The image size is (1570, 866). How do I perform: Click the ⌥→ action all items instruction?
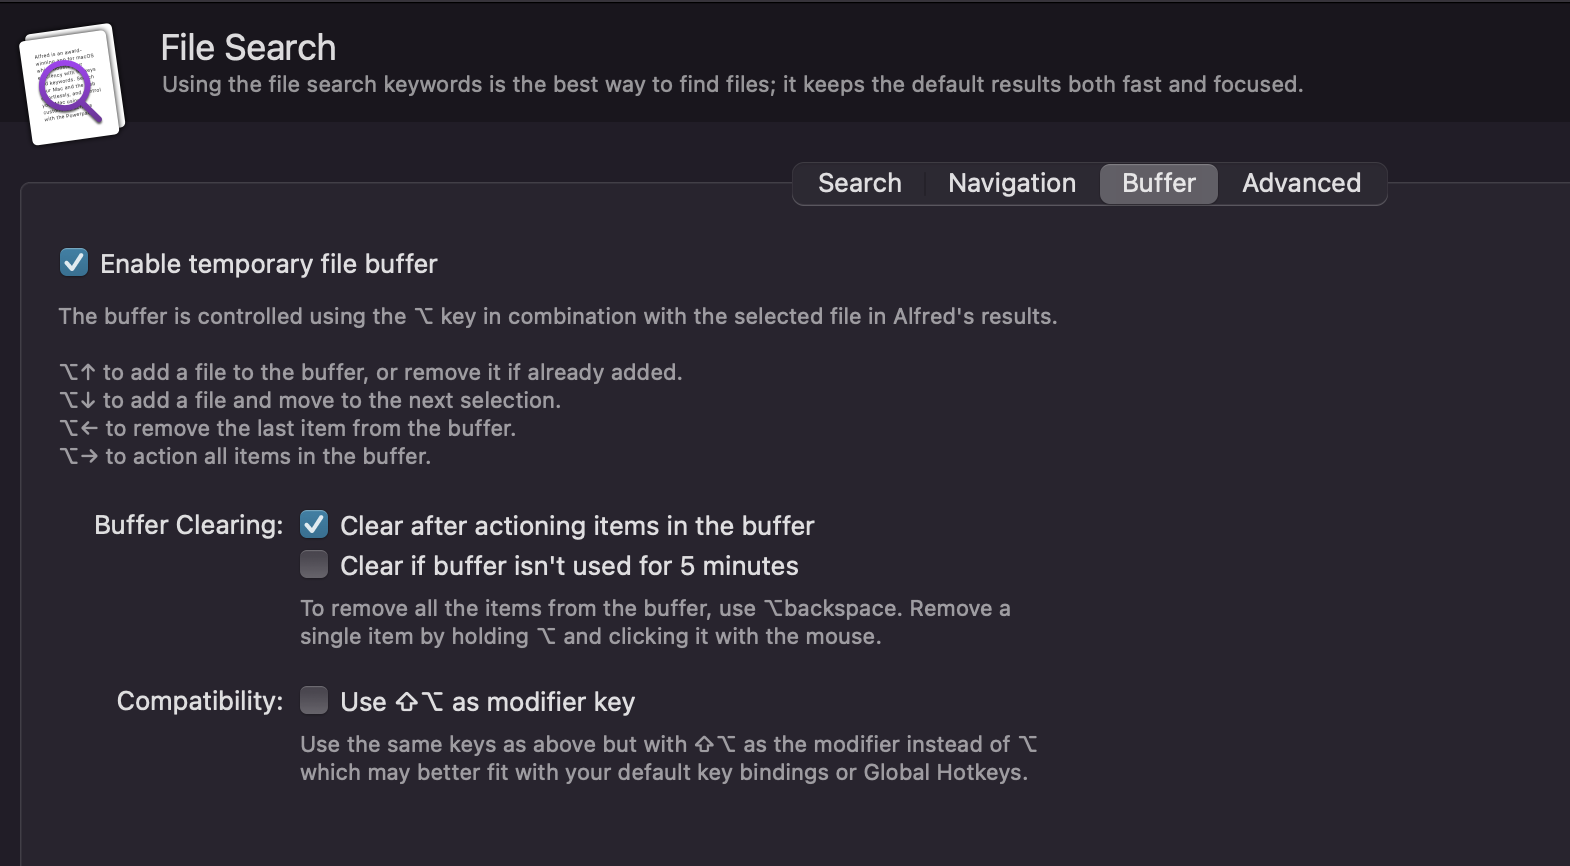pyautogui.click(x=244, y=456)
